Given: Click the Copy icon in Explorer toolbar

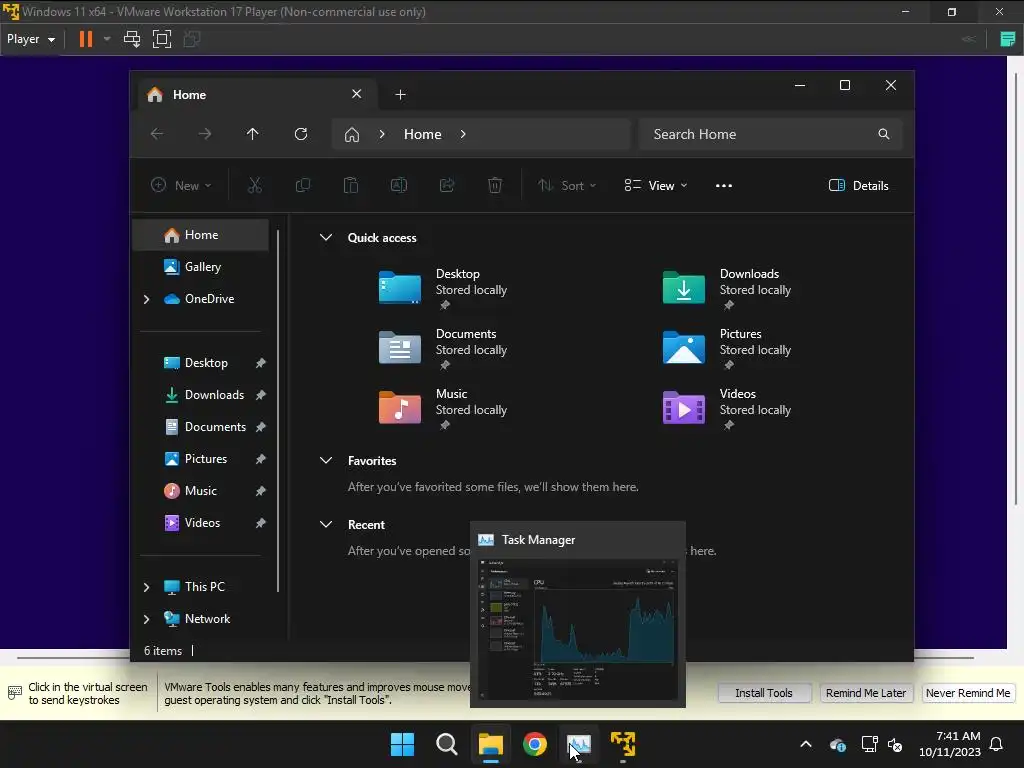Looking at the screenshot, I should pyautogui.click(x=302, y=185).
